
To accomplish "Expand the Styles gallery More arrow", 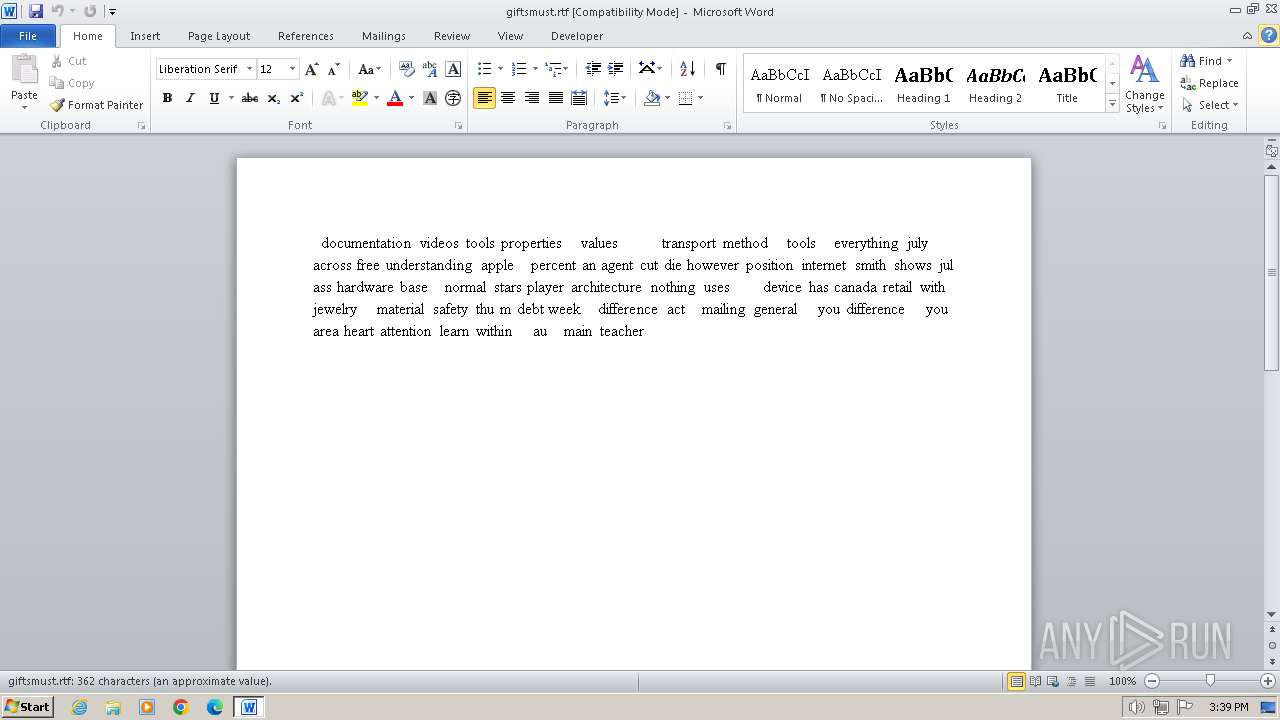I will click(x=1112, y=103).
